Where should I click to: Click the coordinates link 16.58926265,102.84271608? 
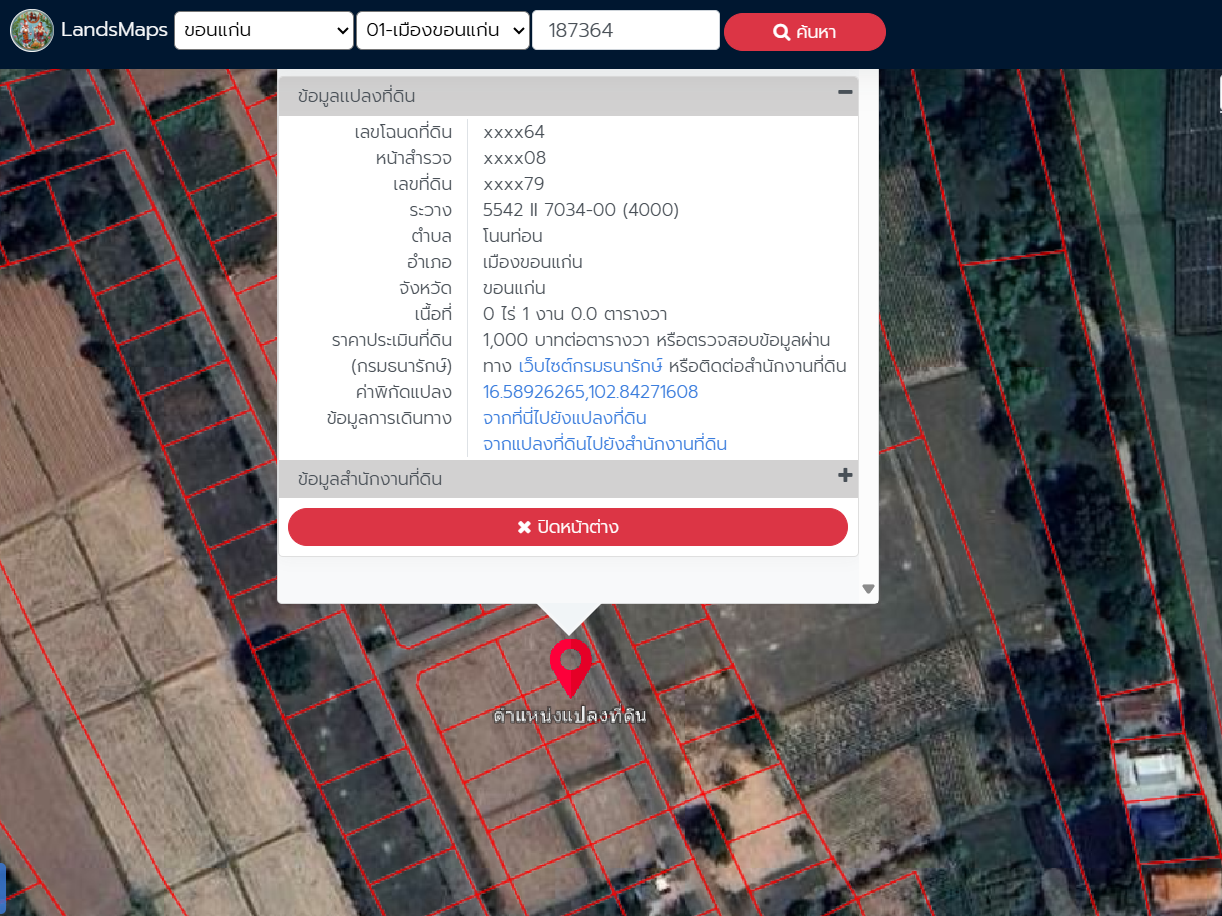590,392
